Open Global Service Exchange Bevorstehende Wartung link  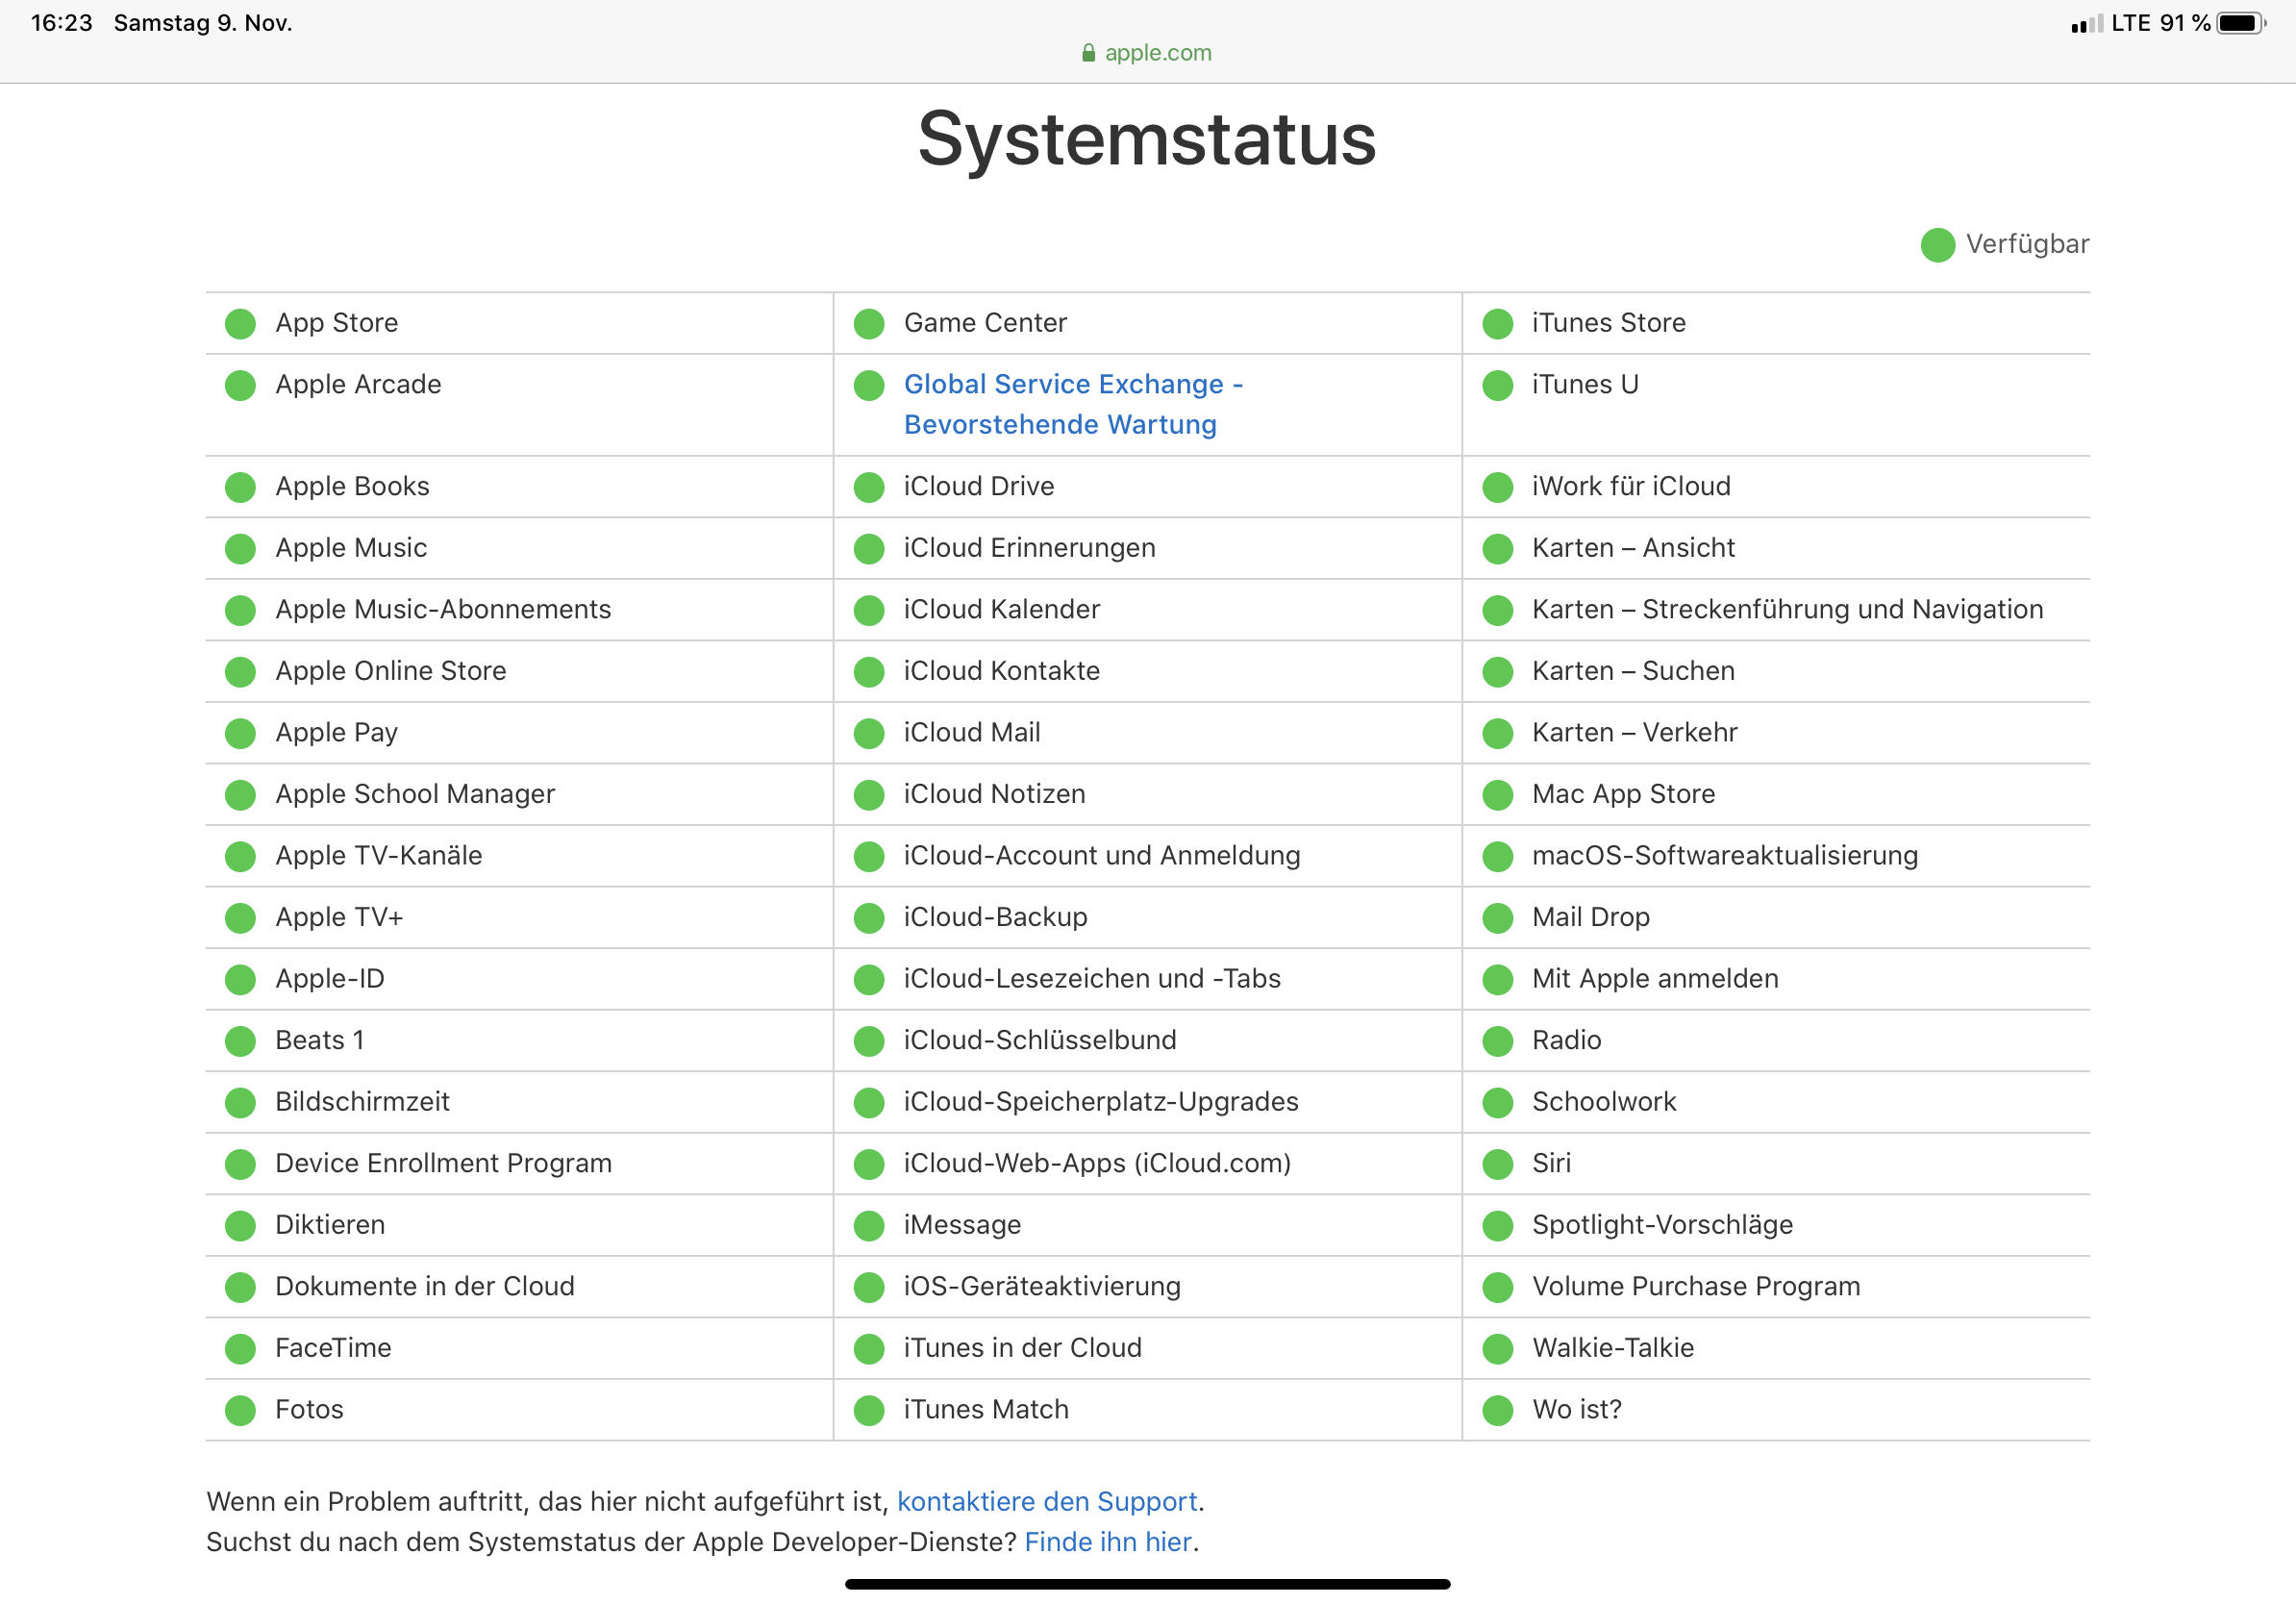1071,405
